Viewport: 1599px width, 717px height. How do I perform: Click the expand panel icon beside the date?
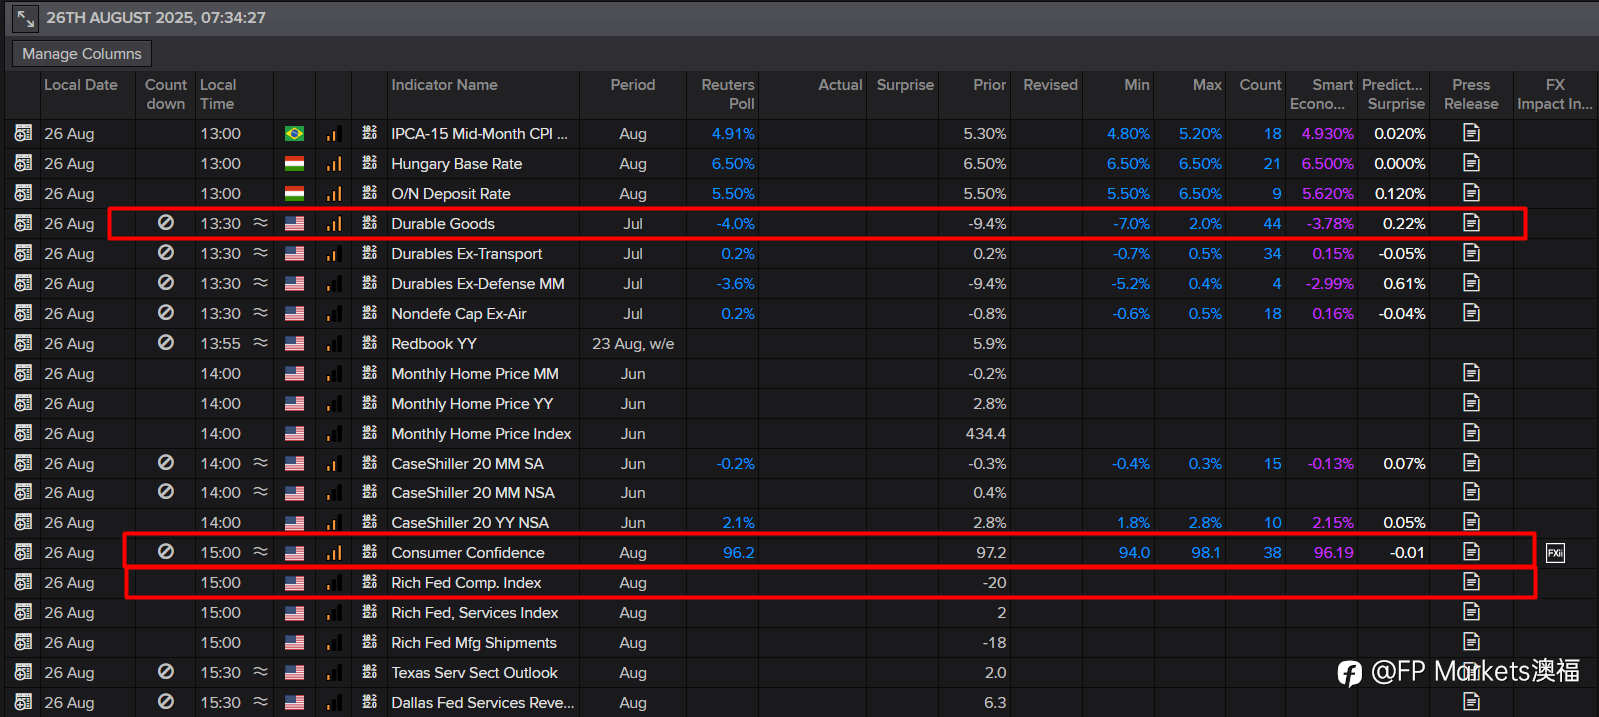coord(25,17)
